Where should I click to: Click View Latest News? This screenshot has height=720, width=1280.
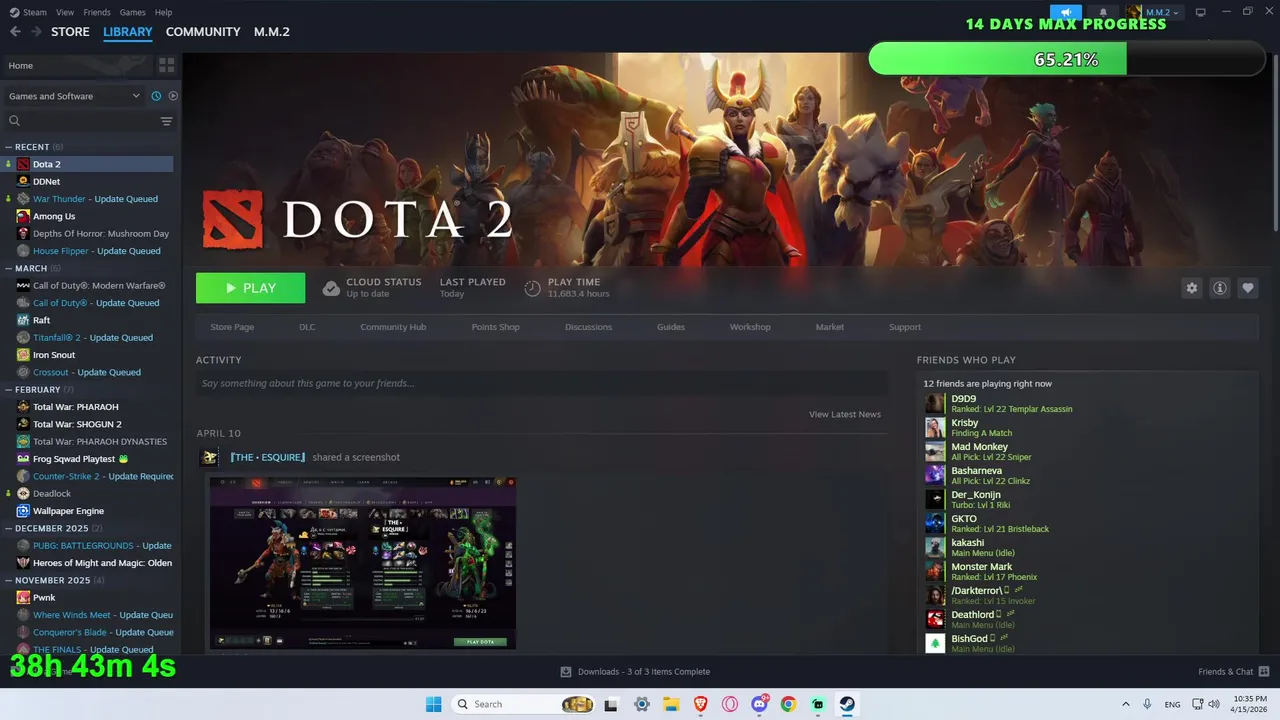(x=845, y=414)
